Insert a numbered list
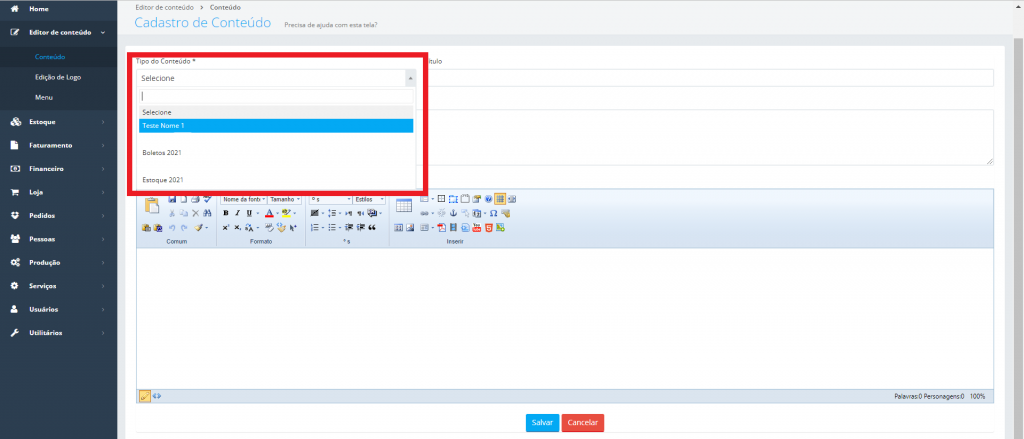Image resolution: width=1024 pixels, height=439 pixels. pyautogui.click(x=315, y=227)
